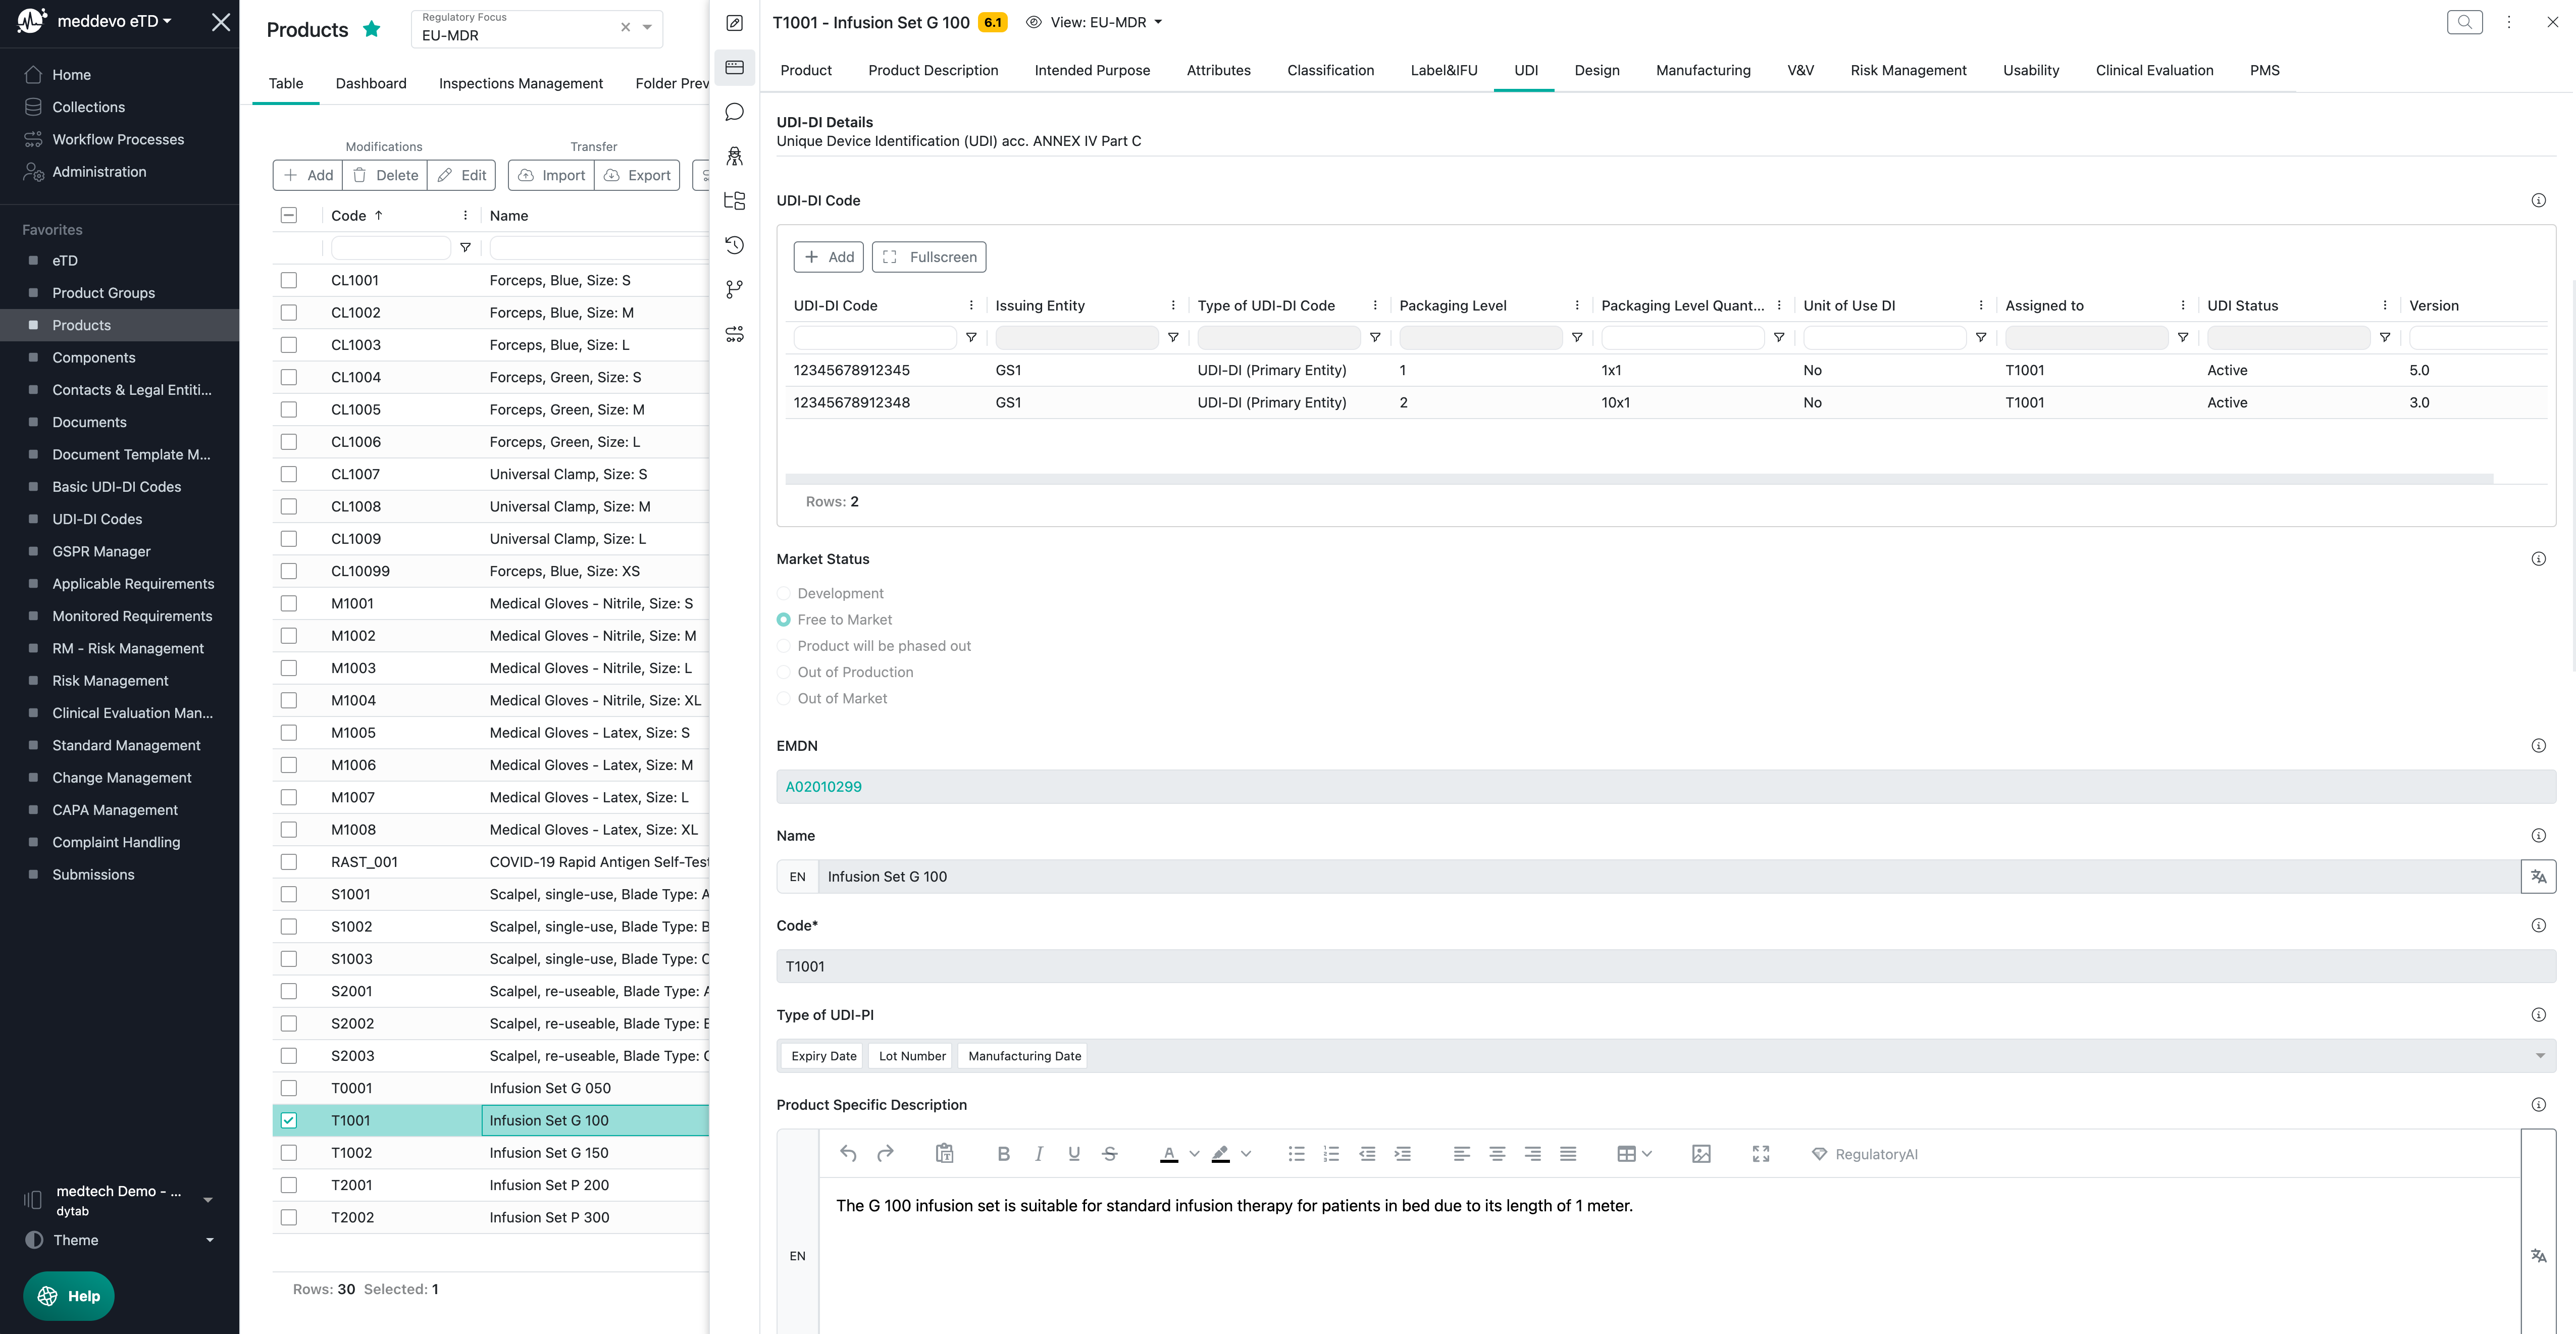2576x1334 pixels.
Task: Click the favorite star next to Products
Action: [x=372, y=29]
